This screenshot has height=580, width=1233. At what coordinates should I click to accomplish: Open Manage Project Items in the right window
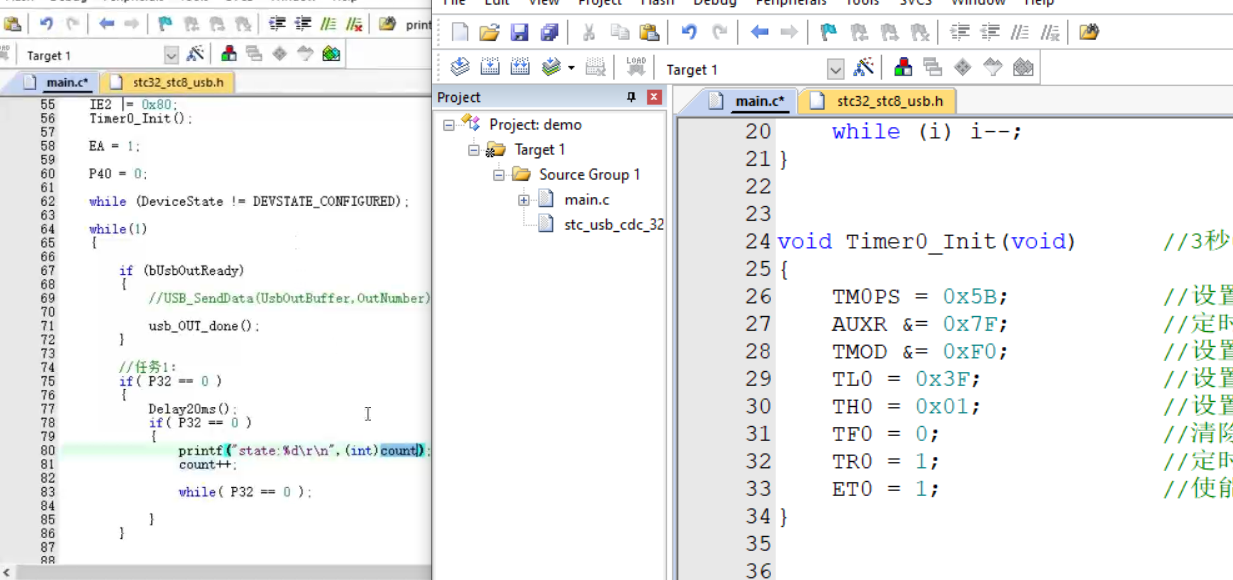pyautogui.click(x=903, y=68)
